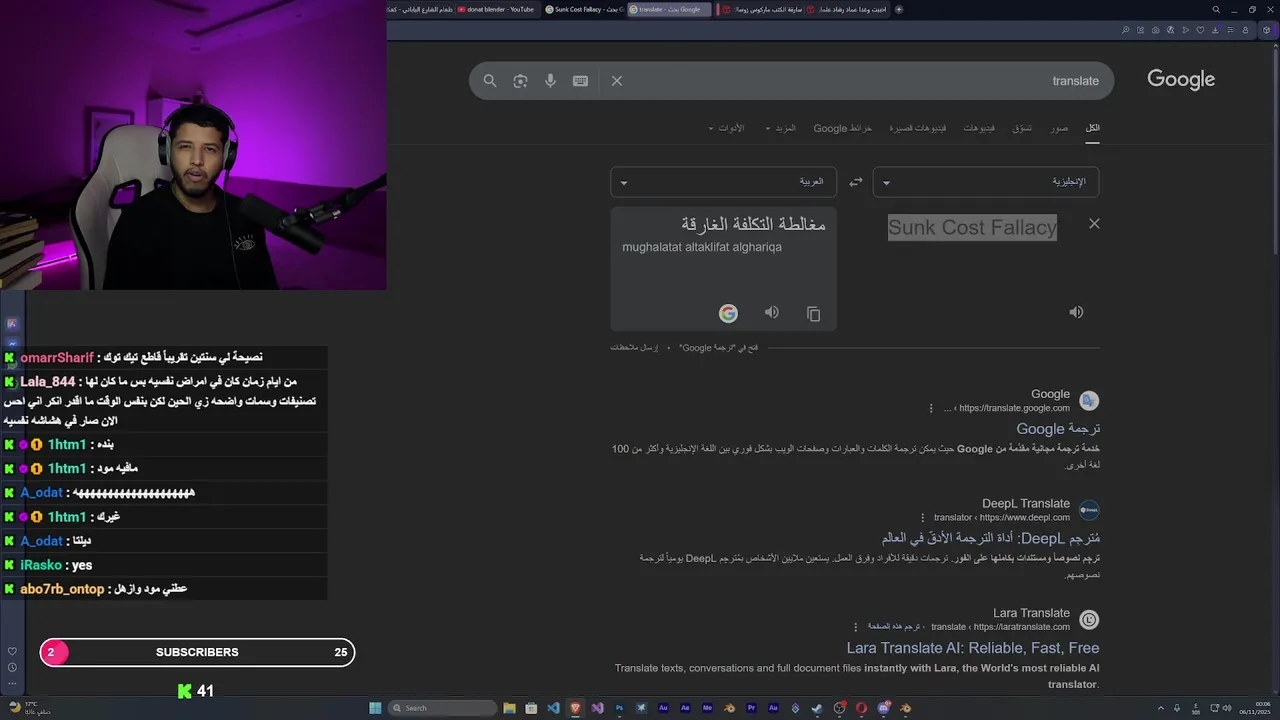This screenshot has width=1280, height=720.
Task: Click ترجم هذه الصفحة under Lara result
Action: click(896, 627)
